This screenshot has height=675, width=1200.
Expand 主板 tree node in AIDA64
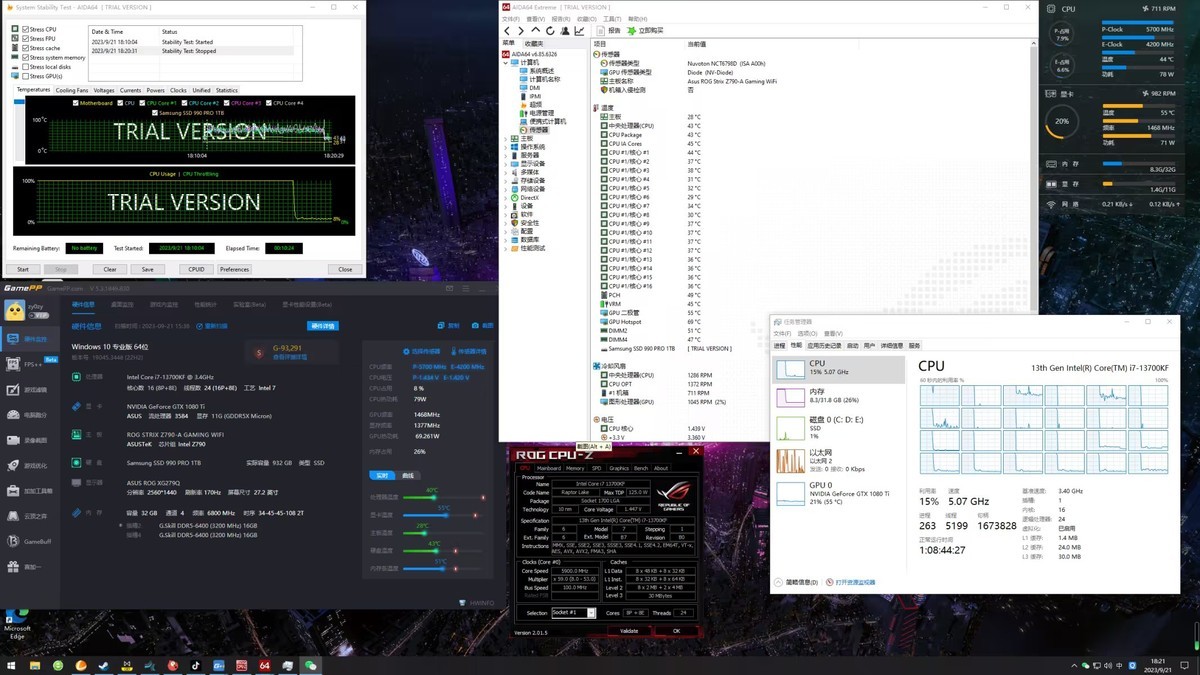pyautogui.click(x=506, y=138)
